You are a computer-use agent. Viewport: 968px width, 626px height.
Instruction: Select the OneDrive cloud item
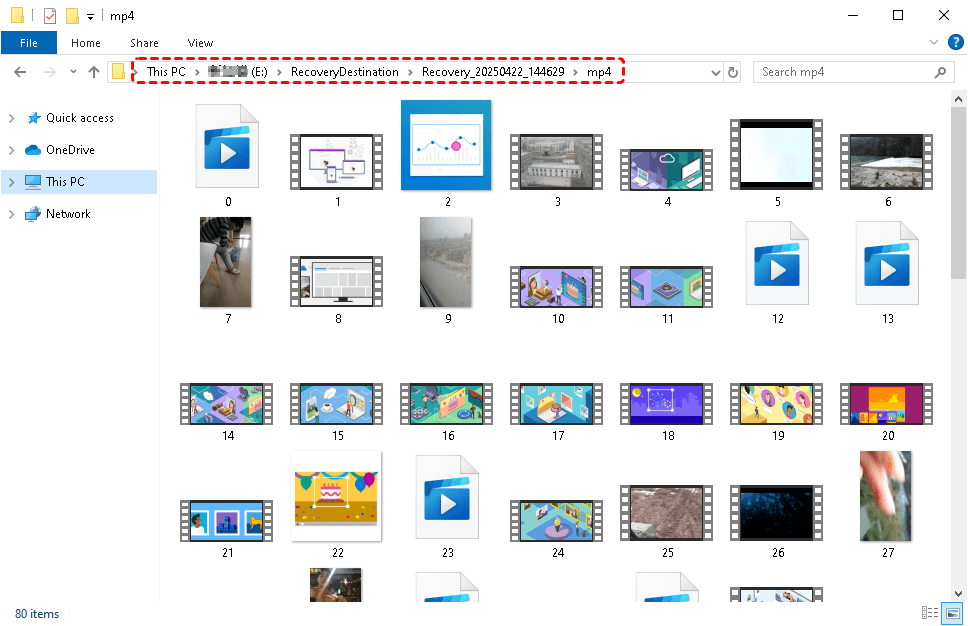(x=70, y=150)
